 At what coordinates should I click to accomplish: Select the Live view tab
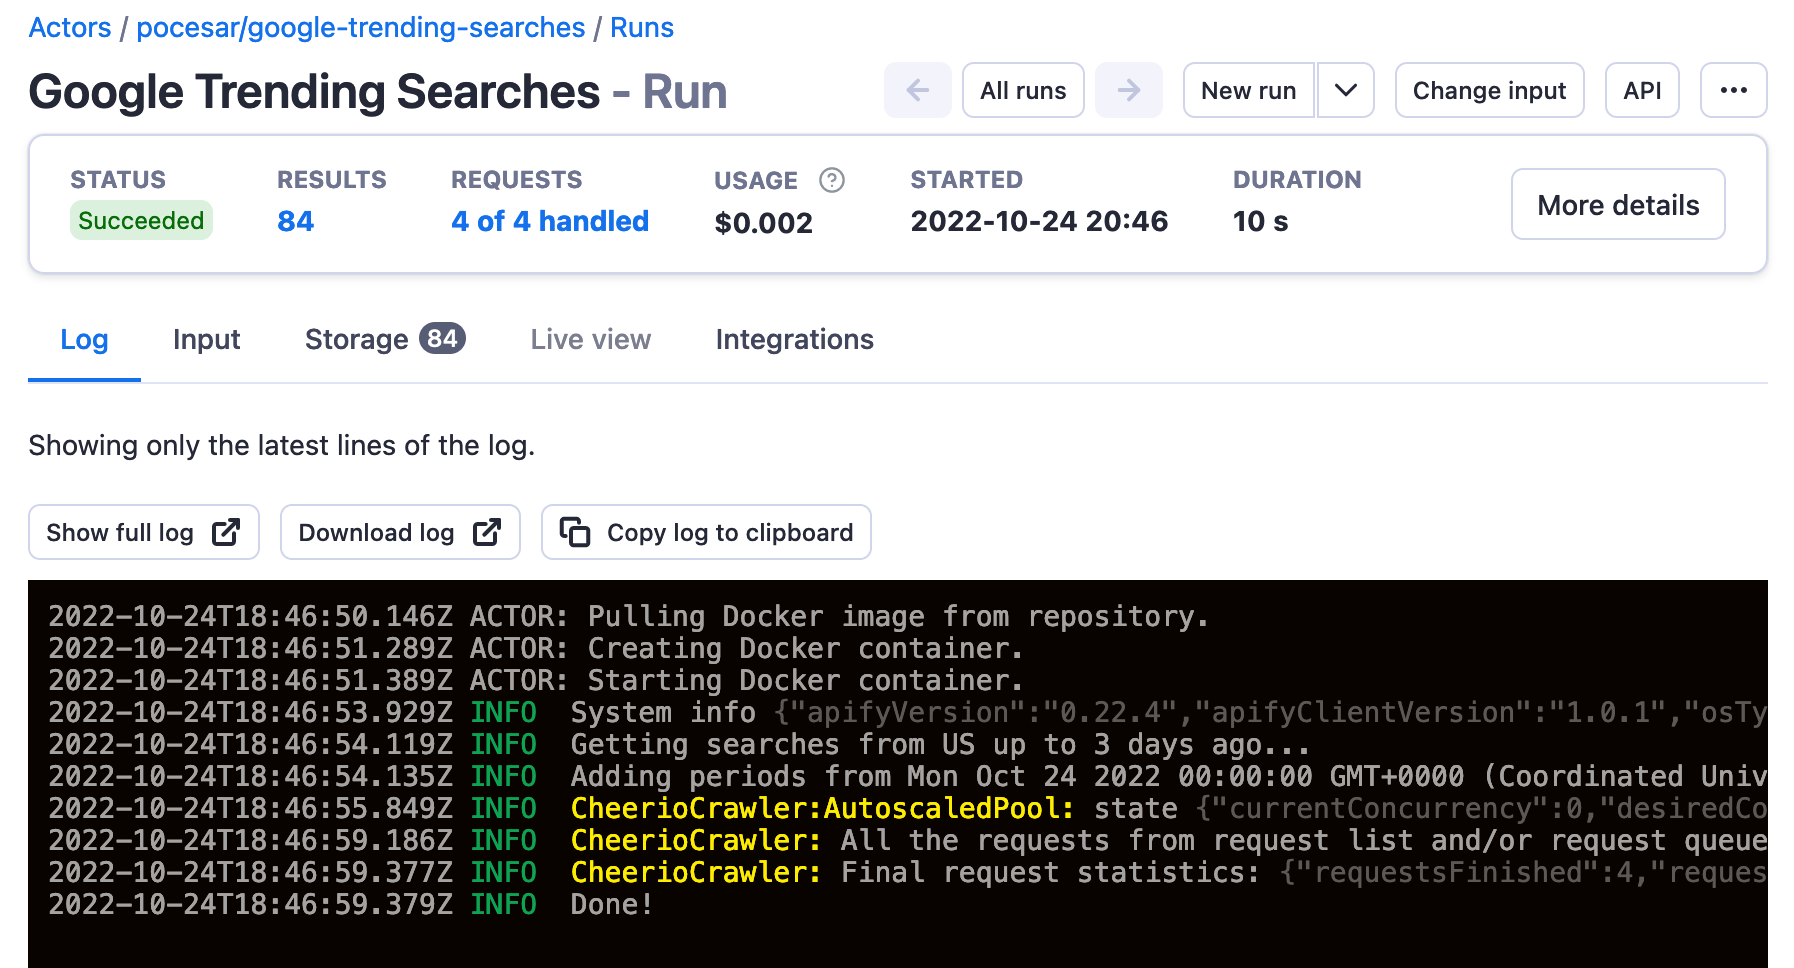(x=591, y=340)
